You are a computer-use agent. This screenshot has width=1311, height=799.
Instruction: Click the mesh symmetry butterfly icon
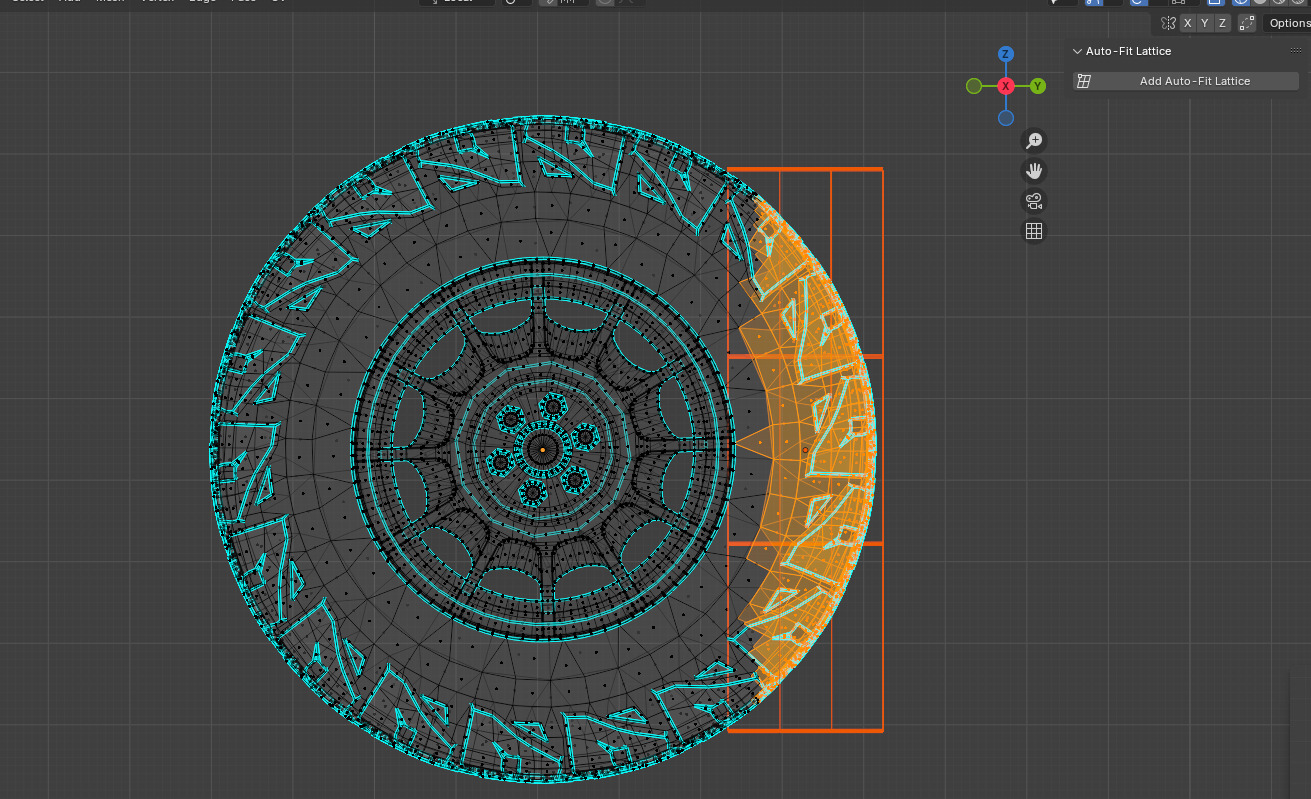point(1167,23)
